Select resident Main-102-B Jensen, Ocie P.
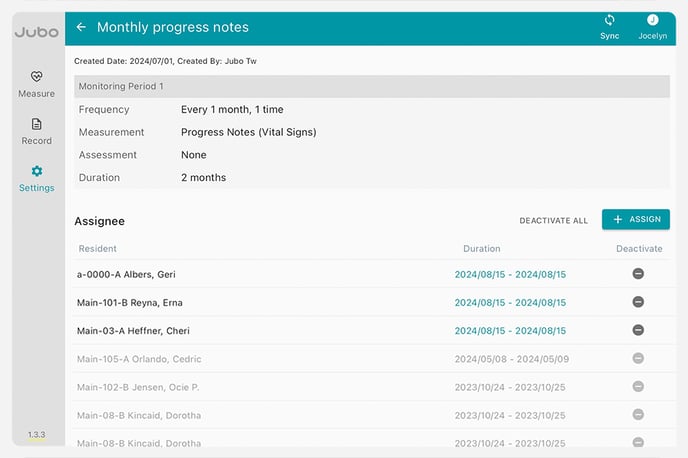Image resolution: width=688 pixels, height=458 pixels. (x=138, y=387)
